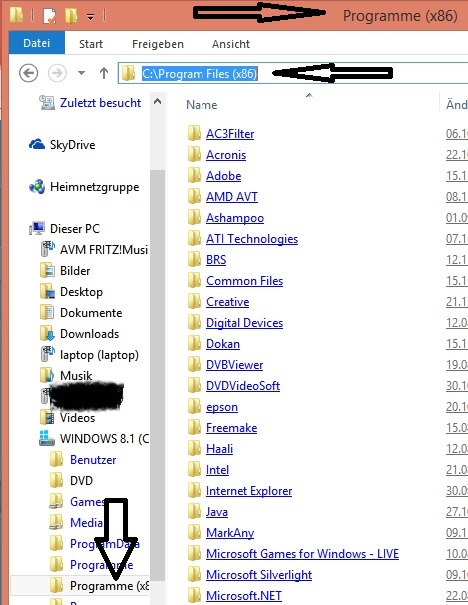Select Heimnetzgruppe in navigation pane
This screenshot has width=468, height=605.
coord(95,187)
